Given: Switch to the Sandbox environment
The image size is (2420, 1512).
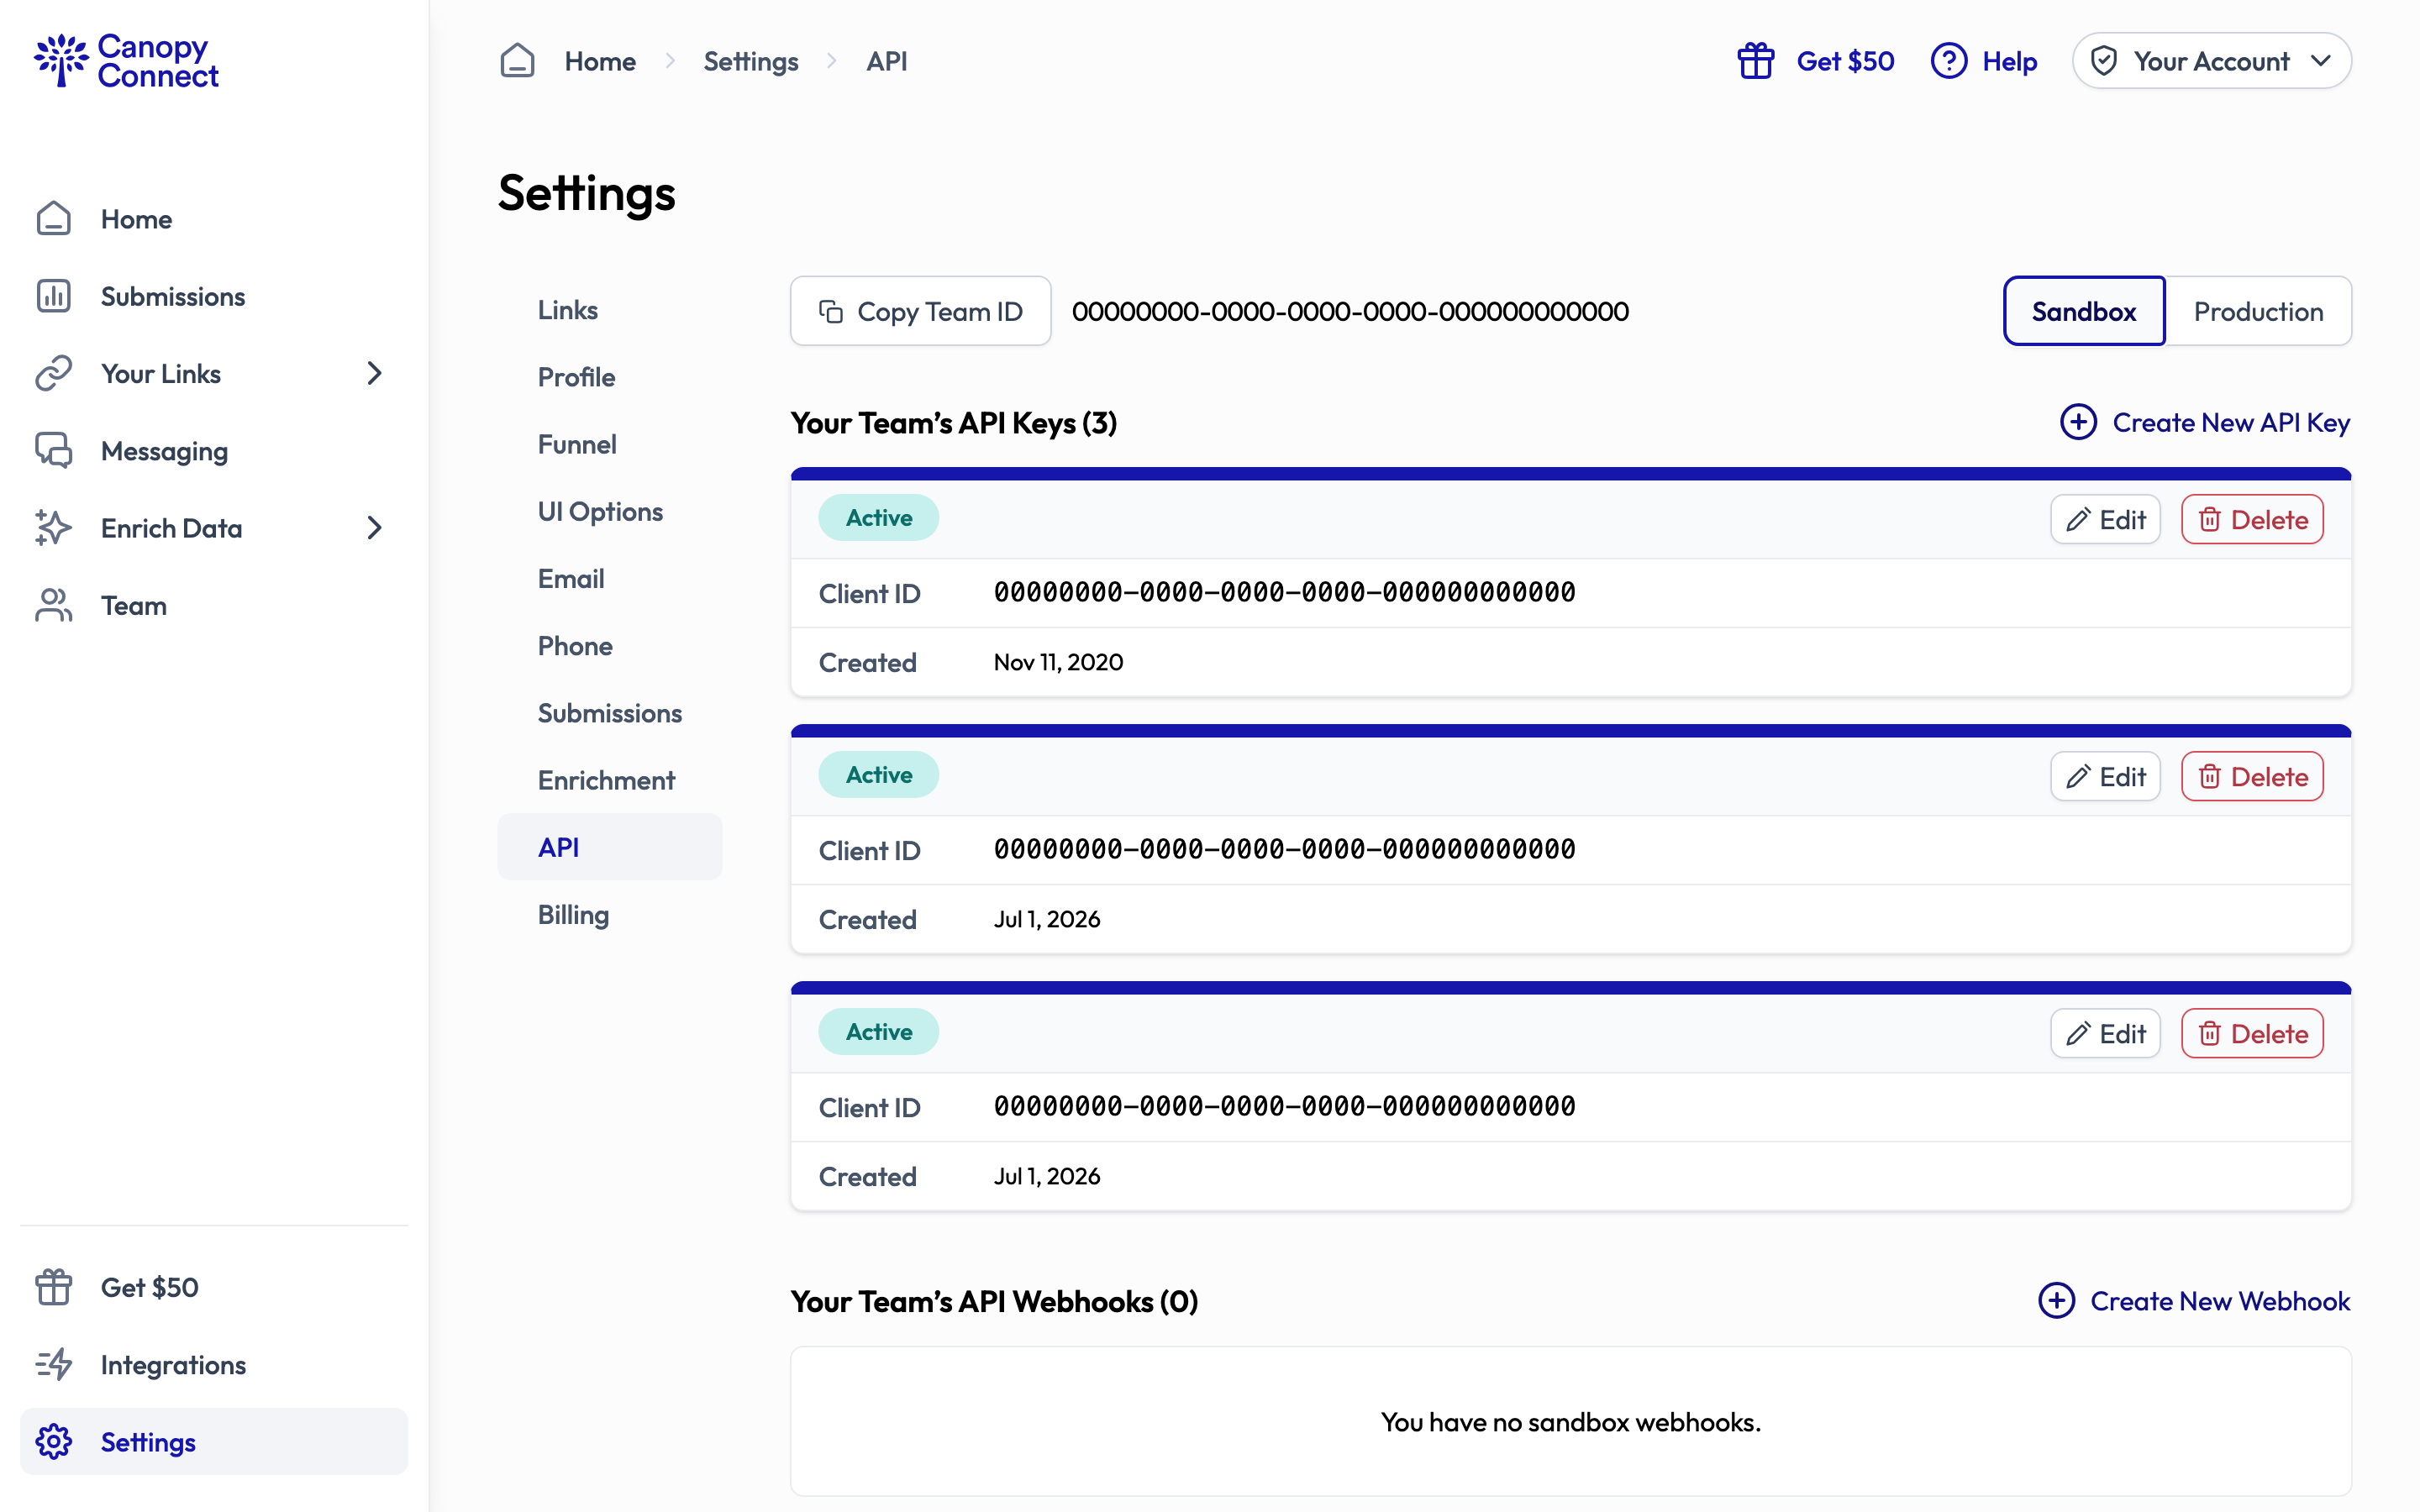Looking at the screenshot, I should coord(2084,311).
